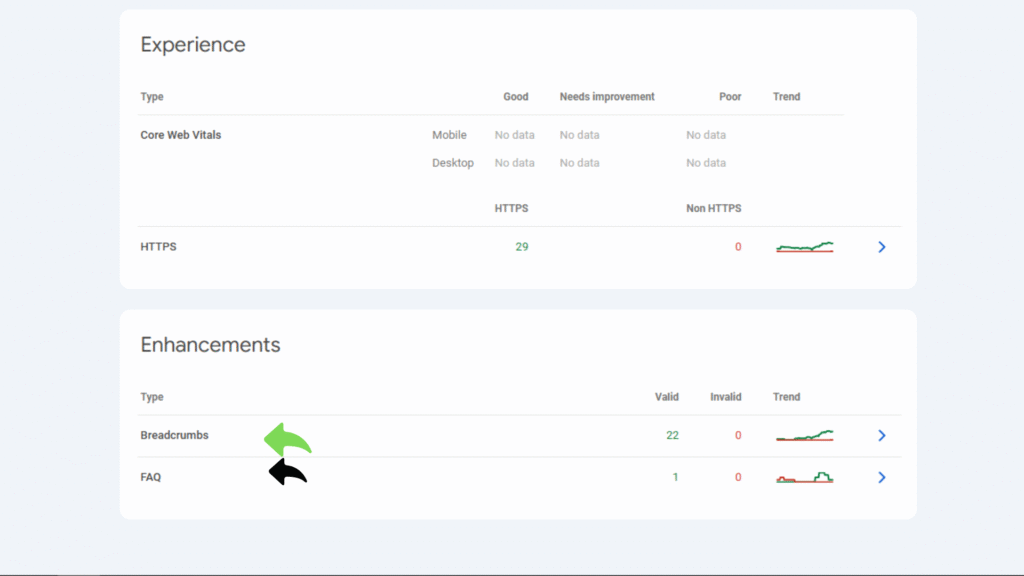Select the Breadcrumbs enhancement row label
The image size is (1024, 576).
coord(174,435)
